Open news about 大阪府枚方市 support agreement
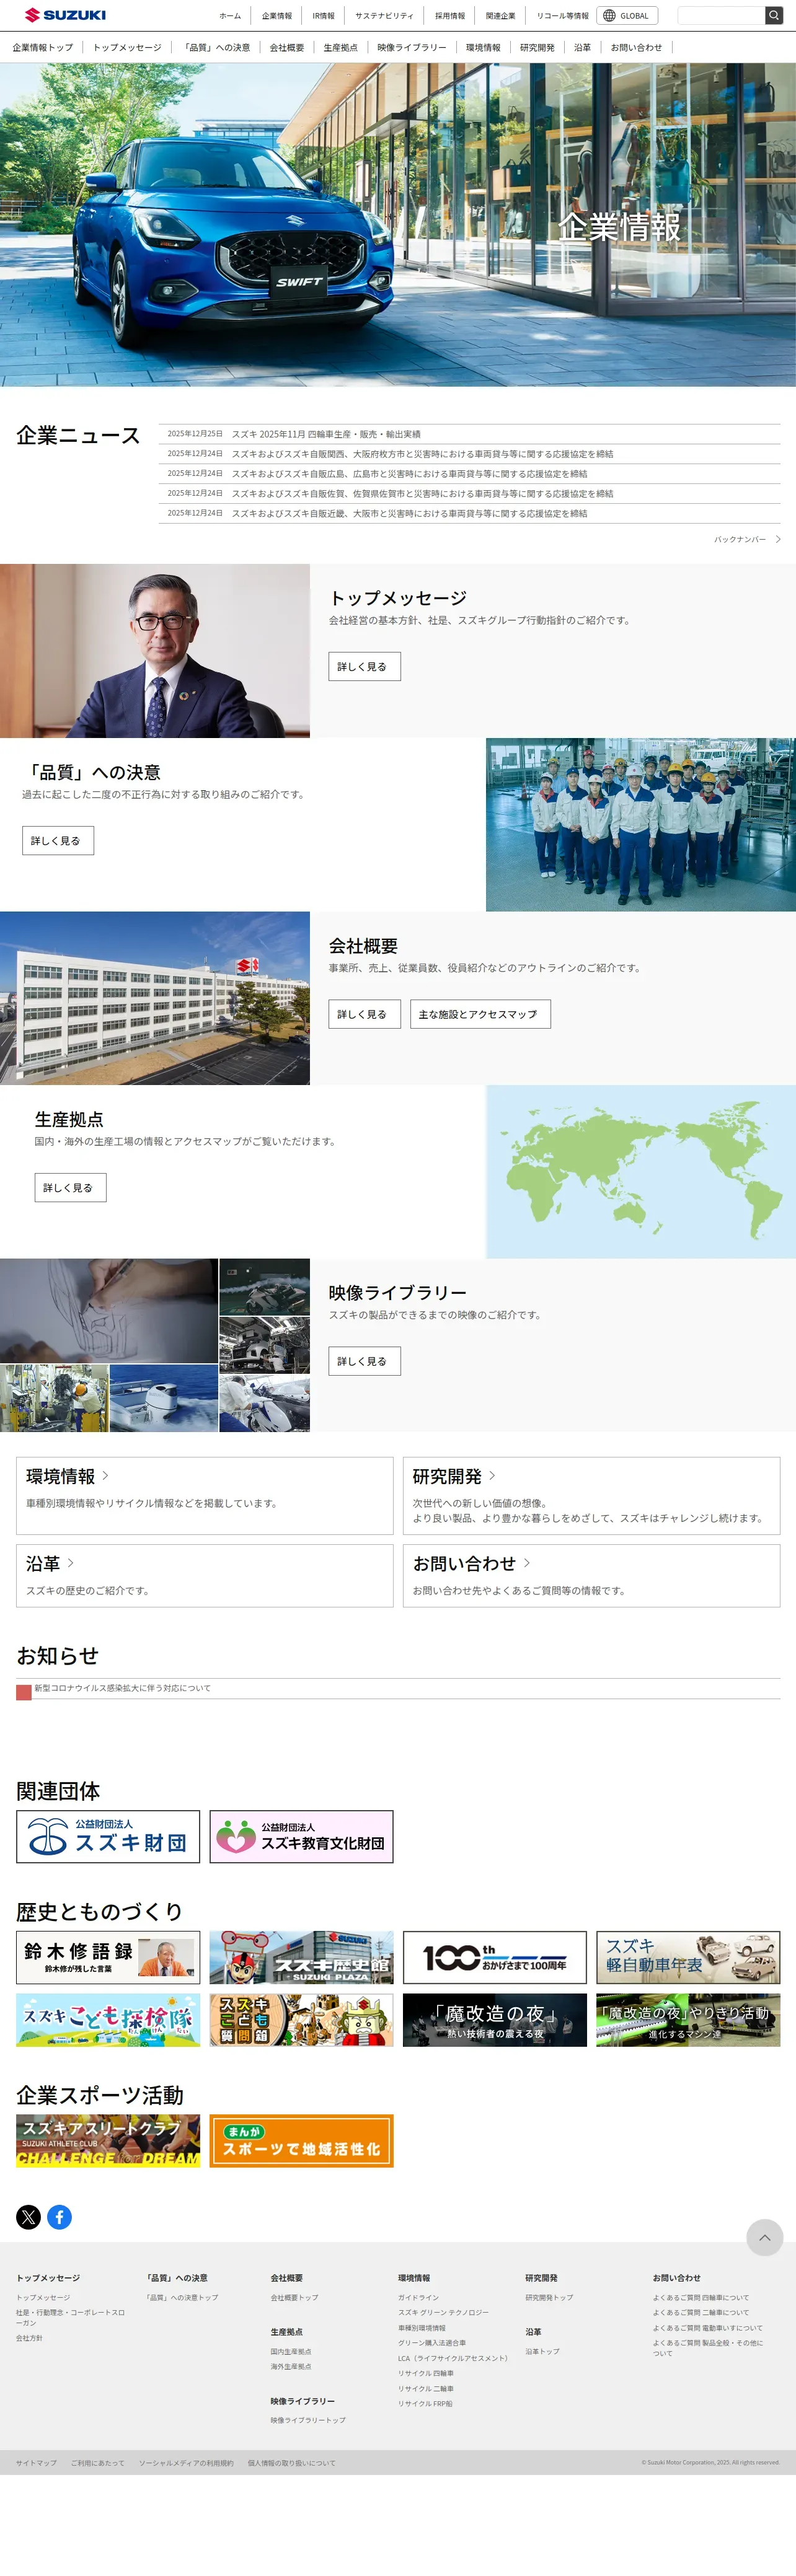Viewport: 796px width, 2576px height. [x=422, y=454]
